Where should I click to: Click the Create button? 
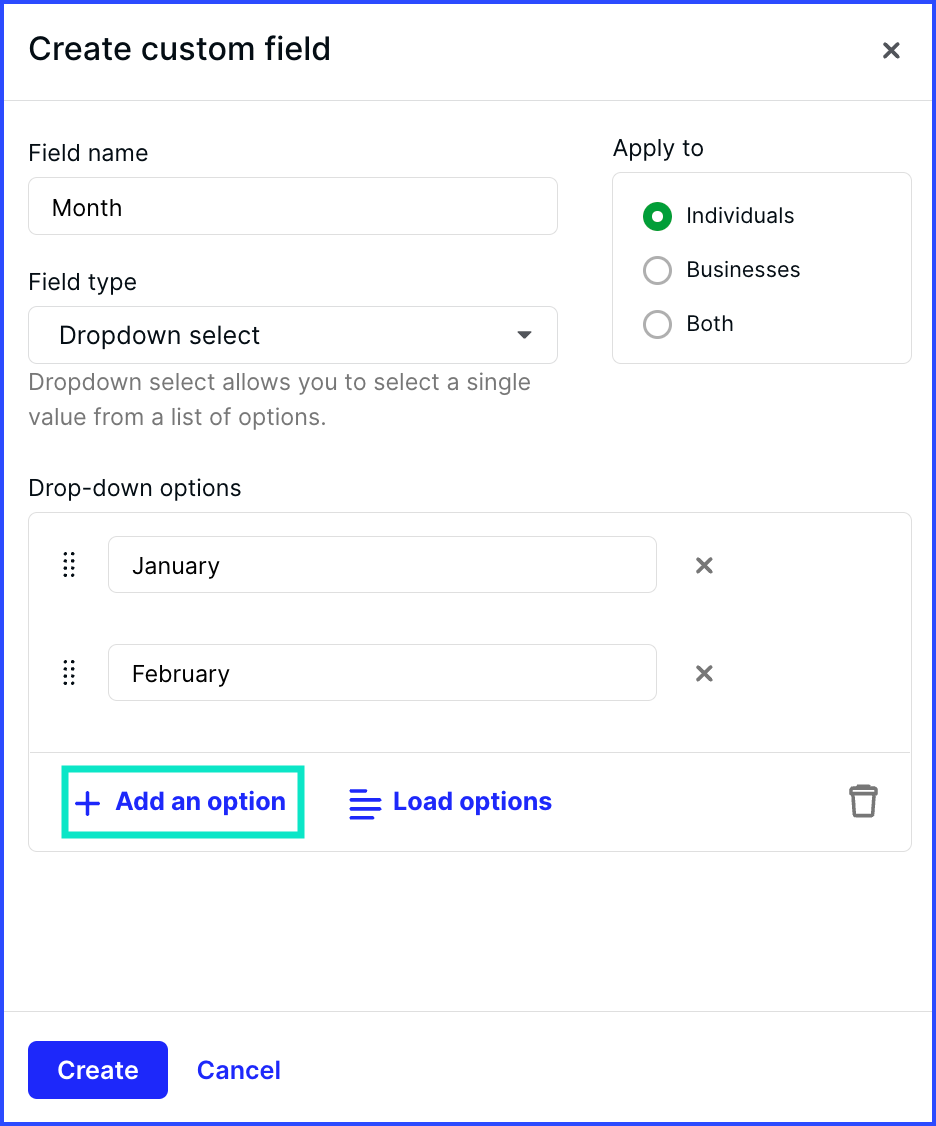point(98,1070)
